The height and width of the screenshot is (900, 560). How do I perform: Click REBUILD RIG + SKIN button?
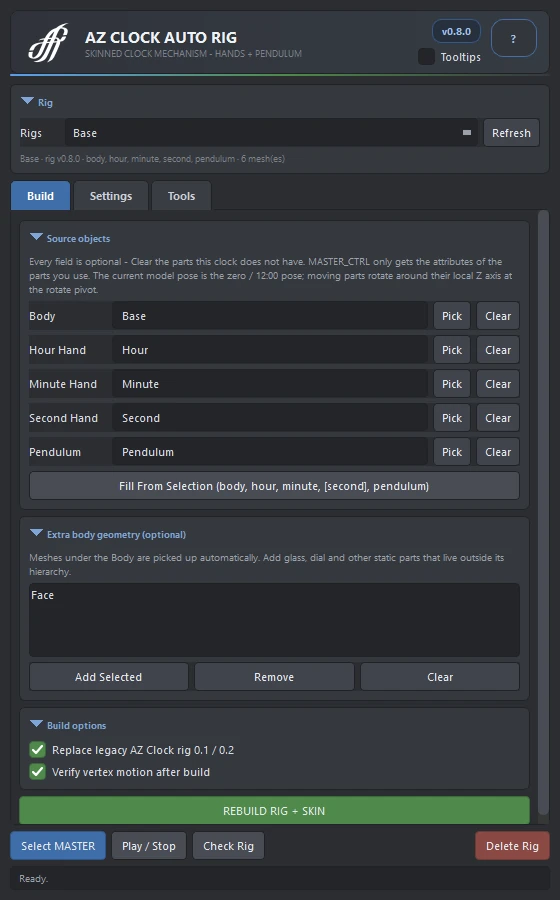pyautogui.click(x=274, y=810)
